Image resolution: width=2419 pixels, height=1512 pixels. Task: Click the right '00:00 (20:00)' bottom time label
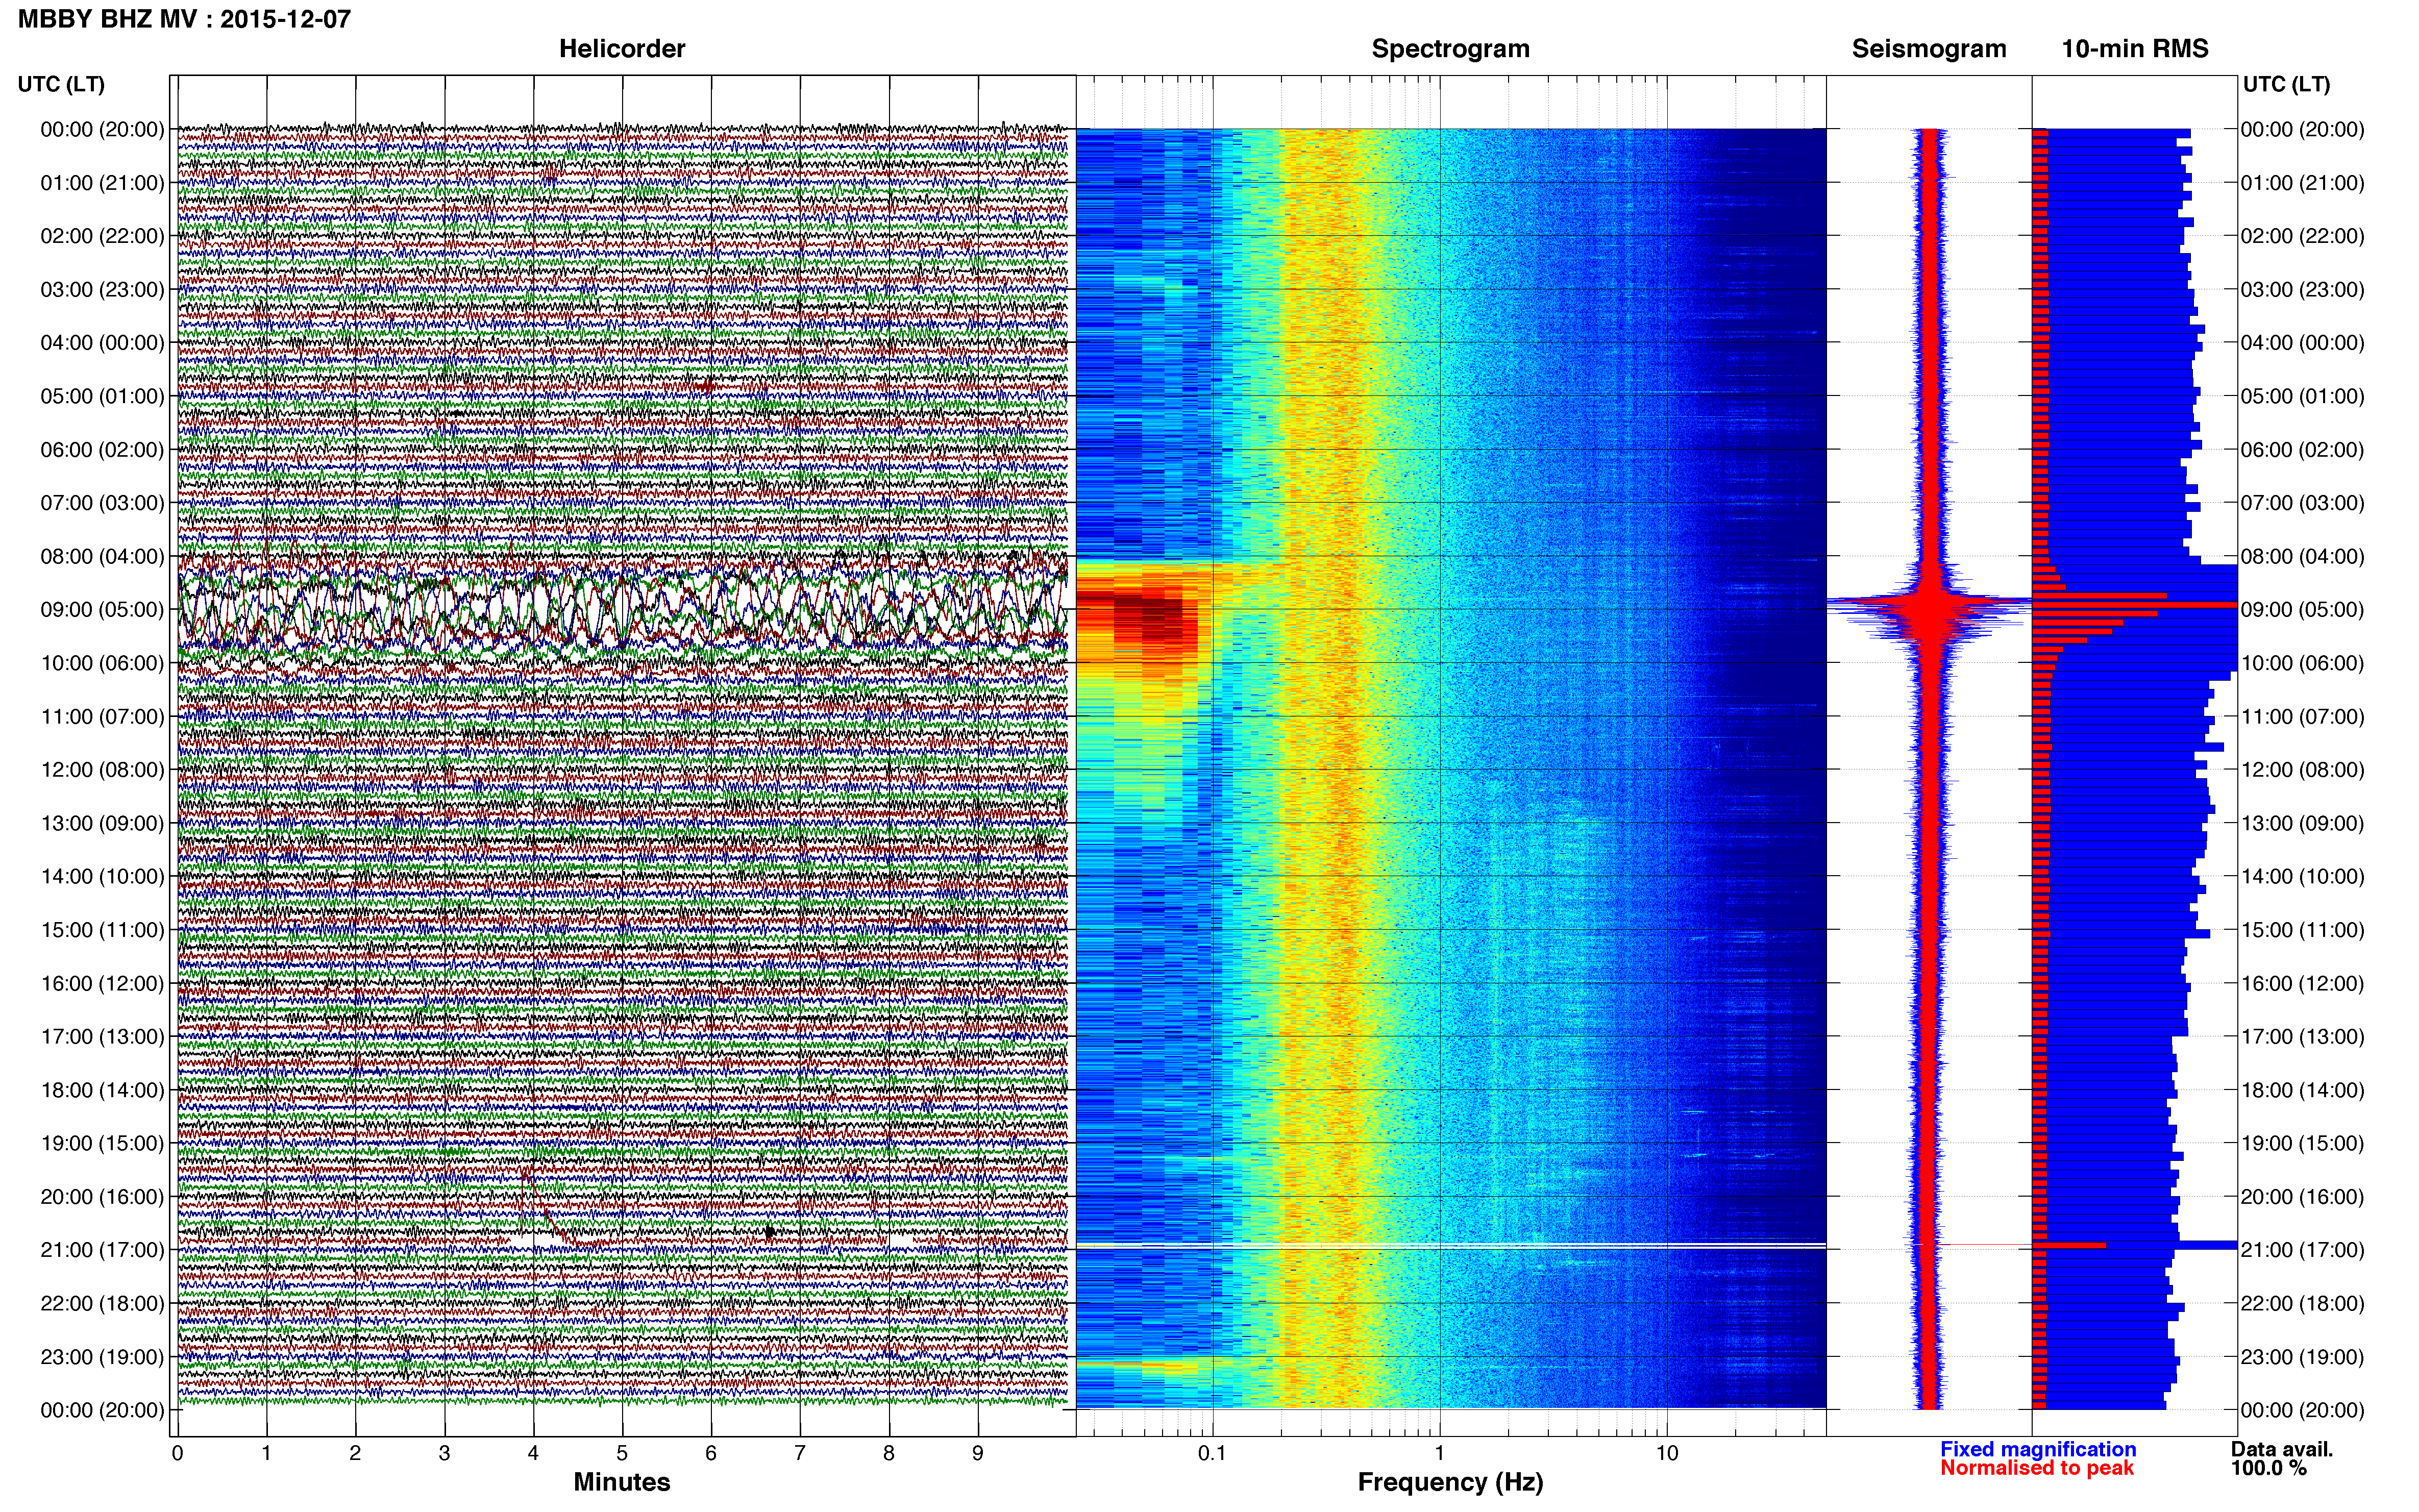[x=2302, y=1410]
